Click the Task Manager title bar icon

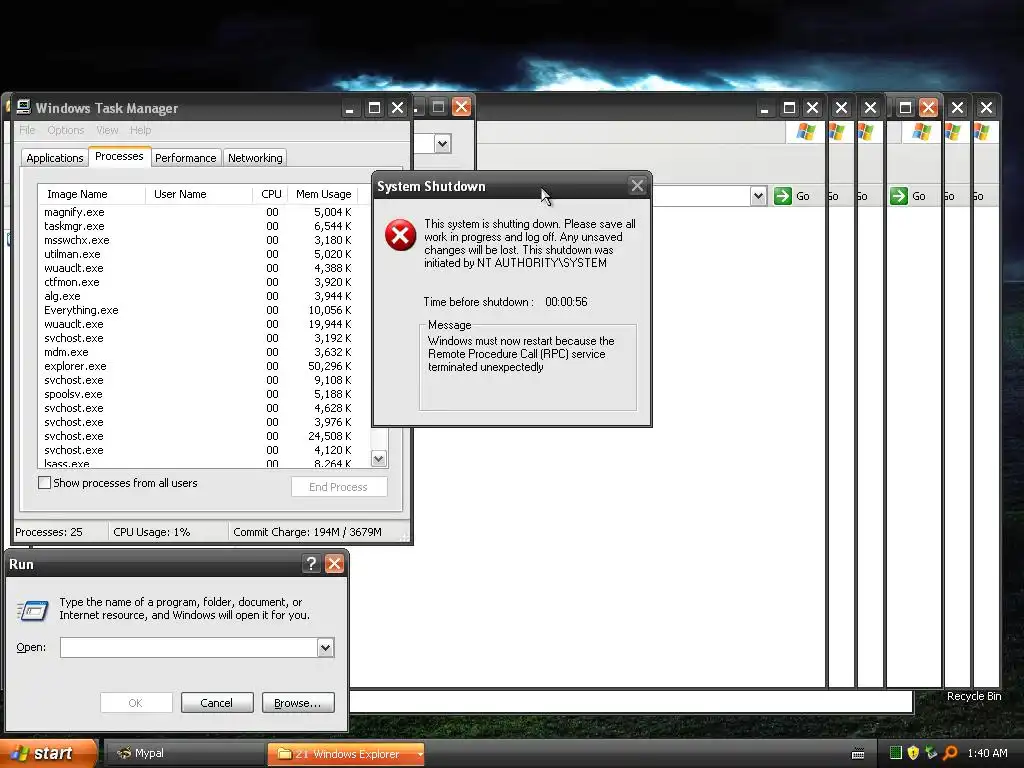click(x=24, y=107)
